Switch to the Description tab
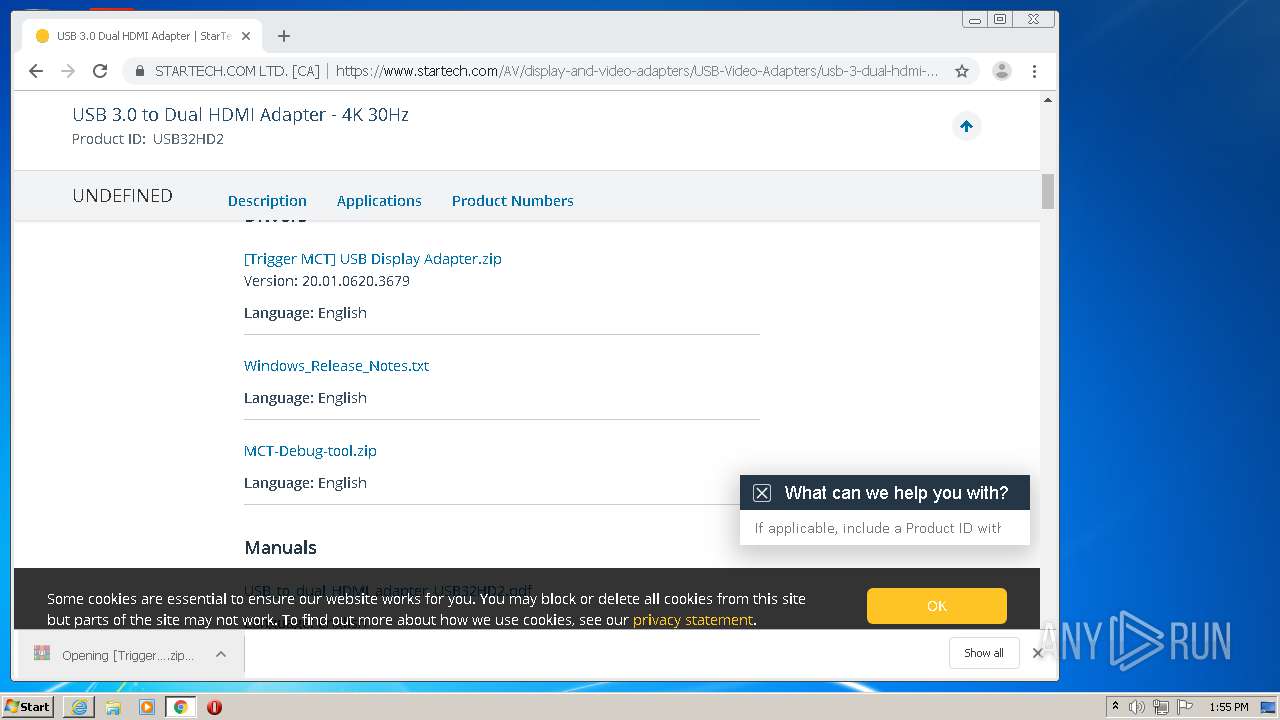 click(x=267, y=201)
